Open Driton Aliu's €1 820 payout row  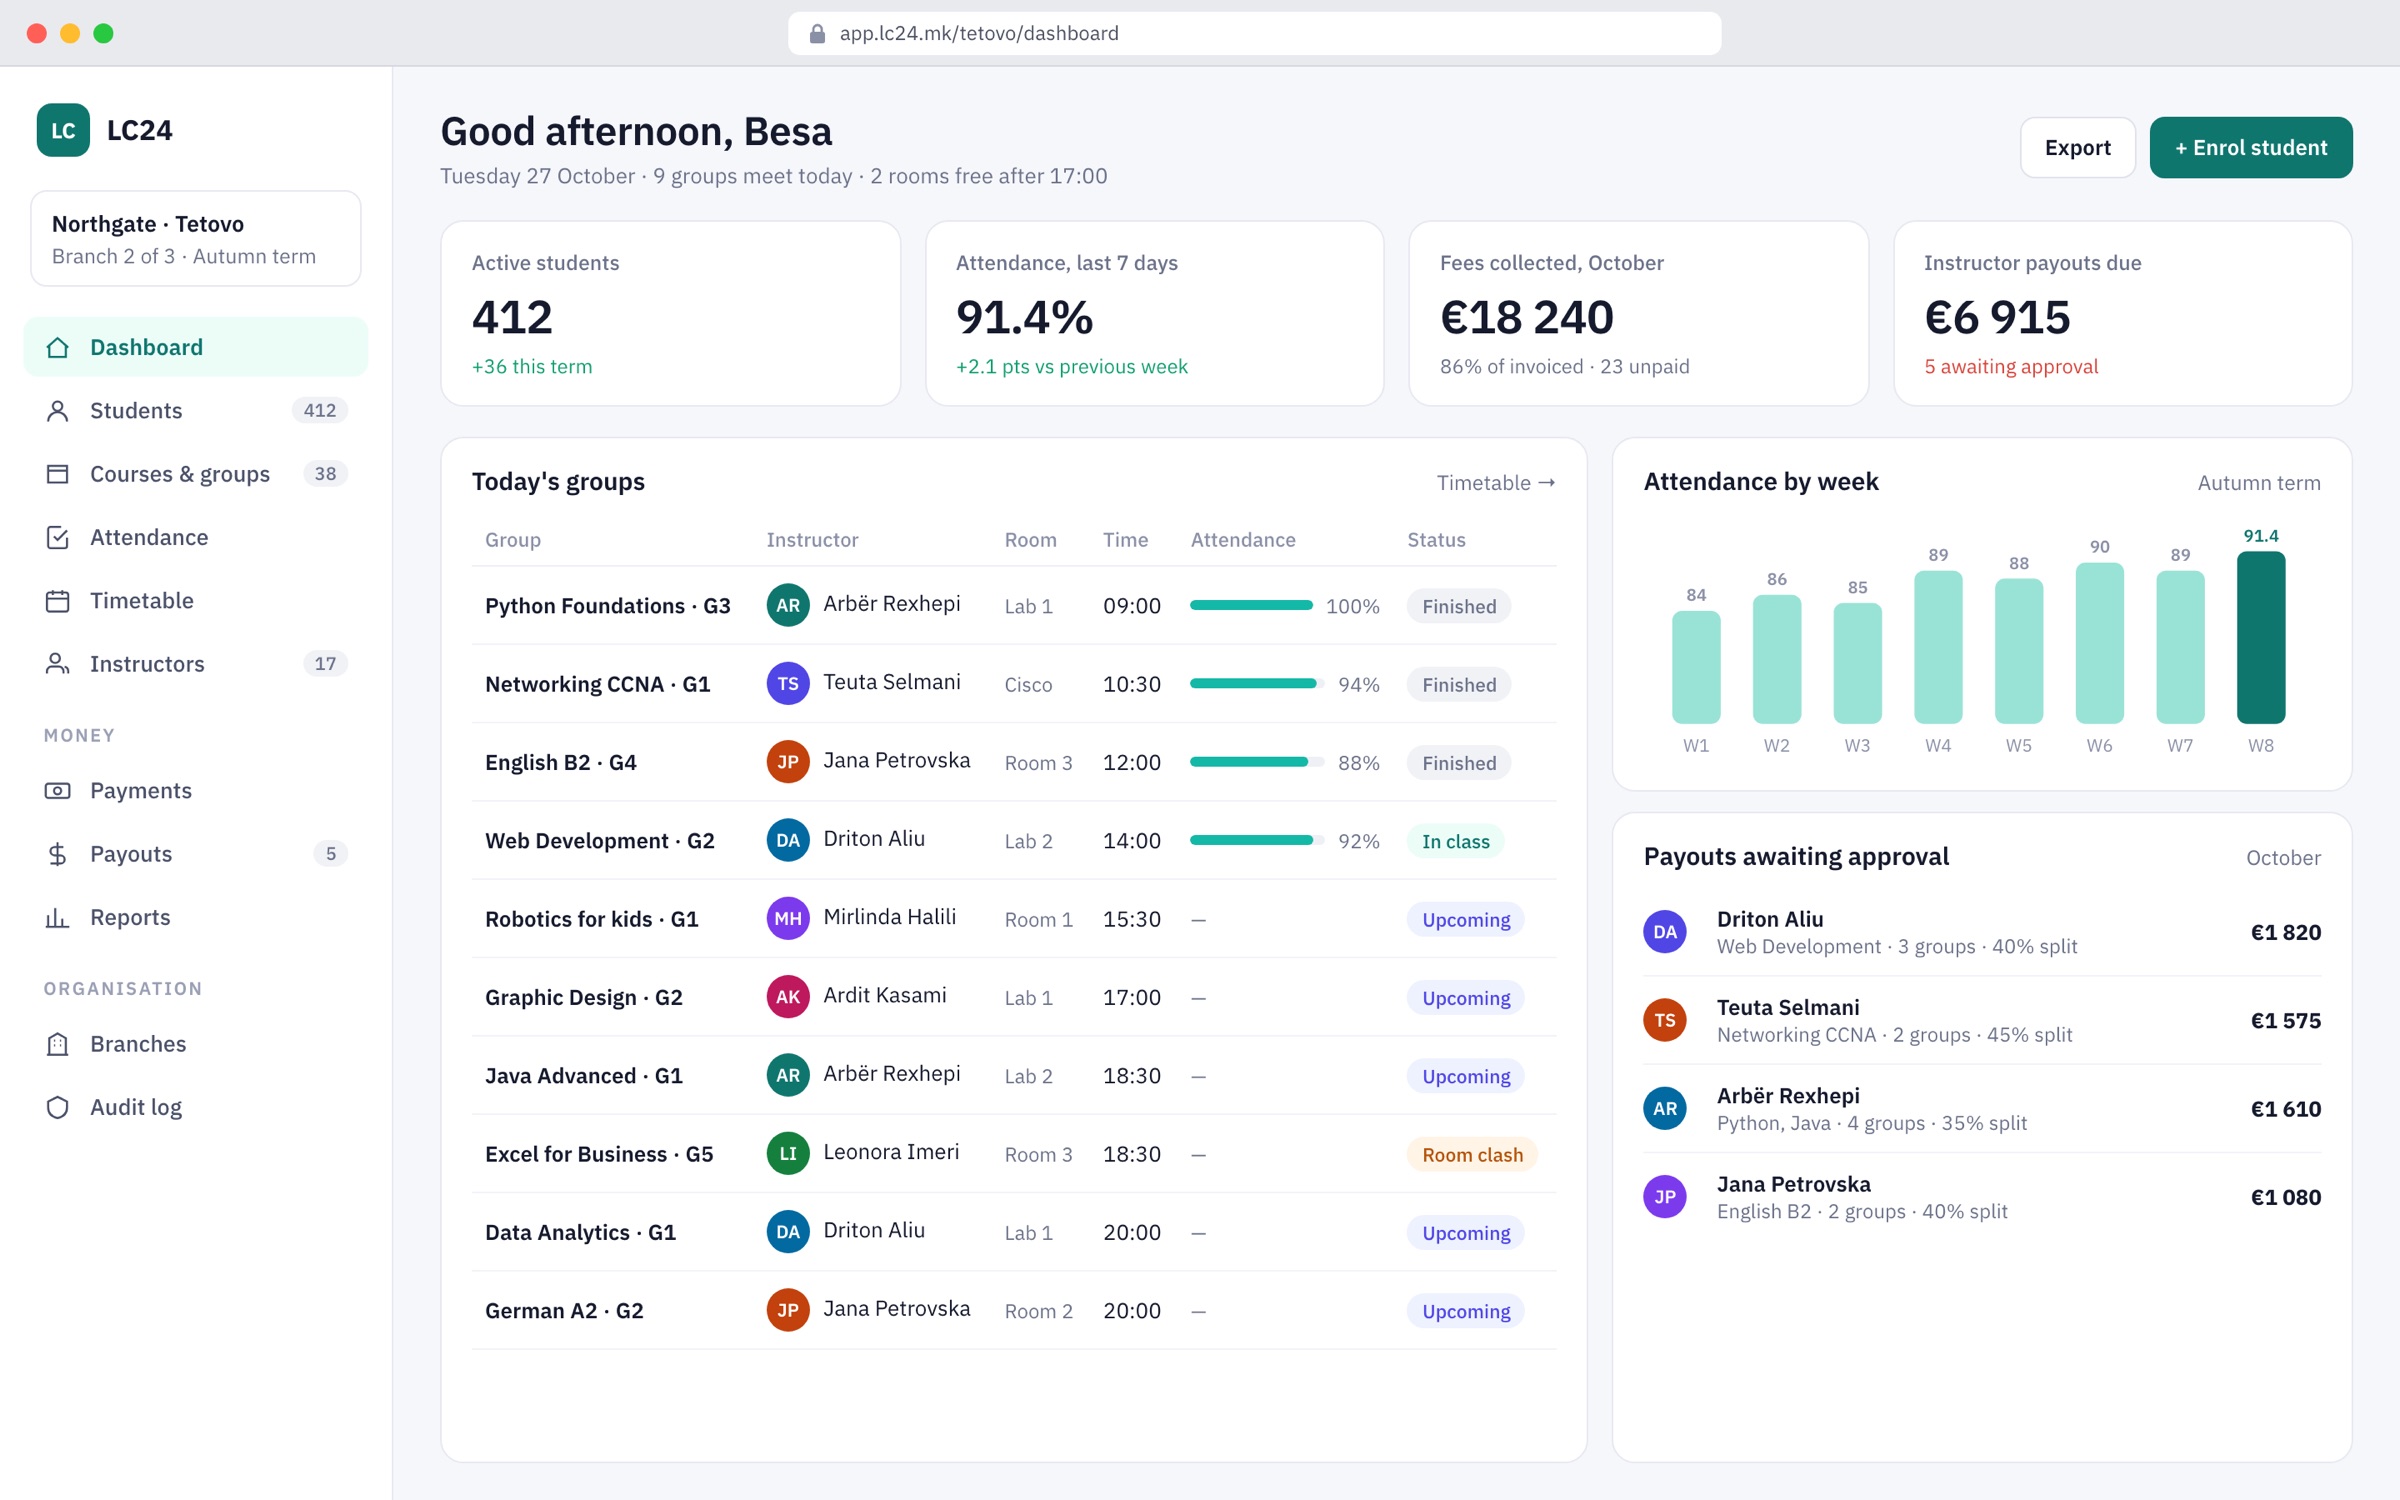1982,932
